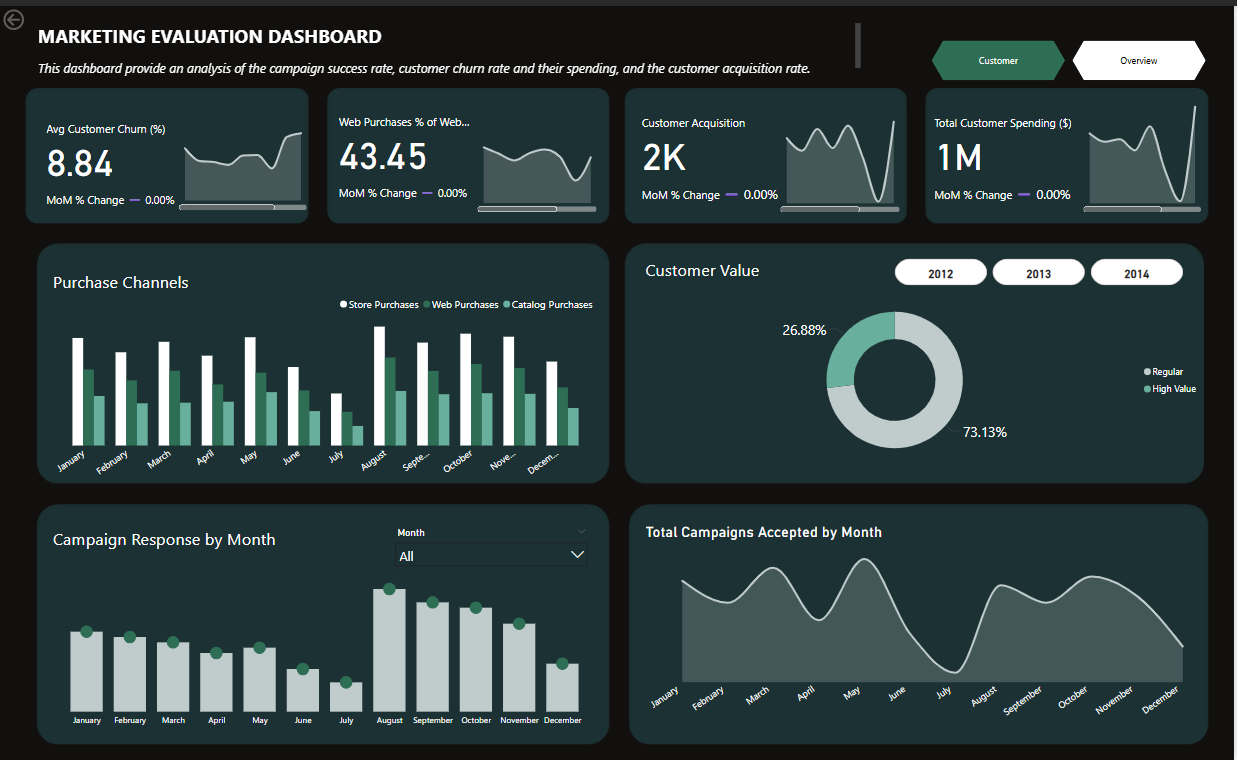Select the Customer page tab
The image size is (1237, 760).
tap(998, 60)
